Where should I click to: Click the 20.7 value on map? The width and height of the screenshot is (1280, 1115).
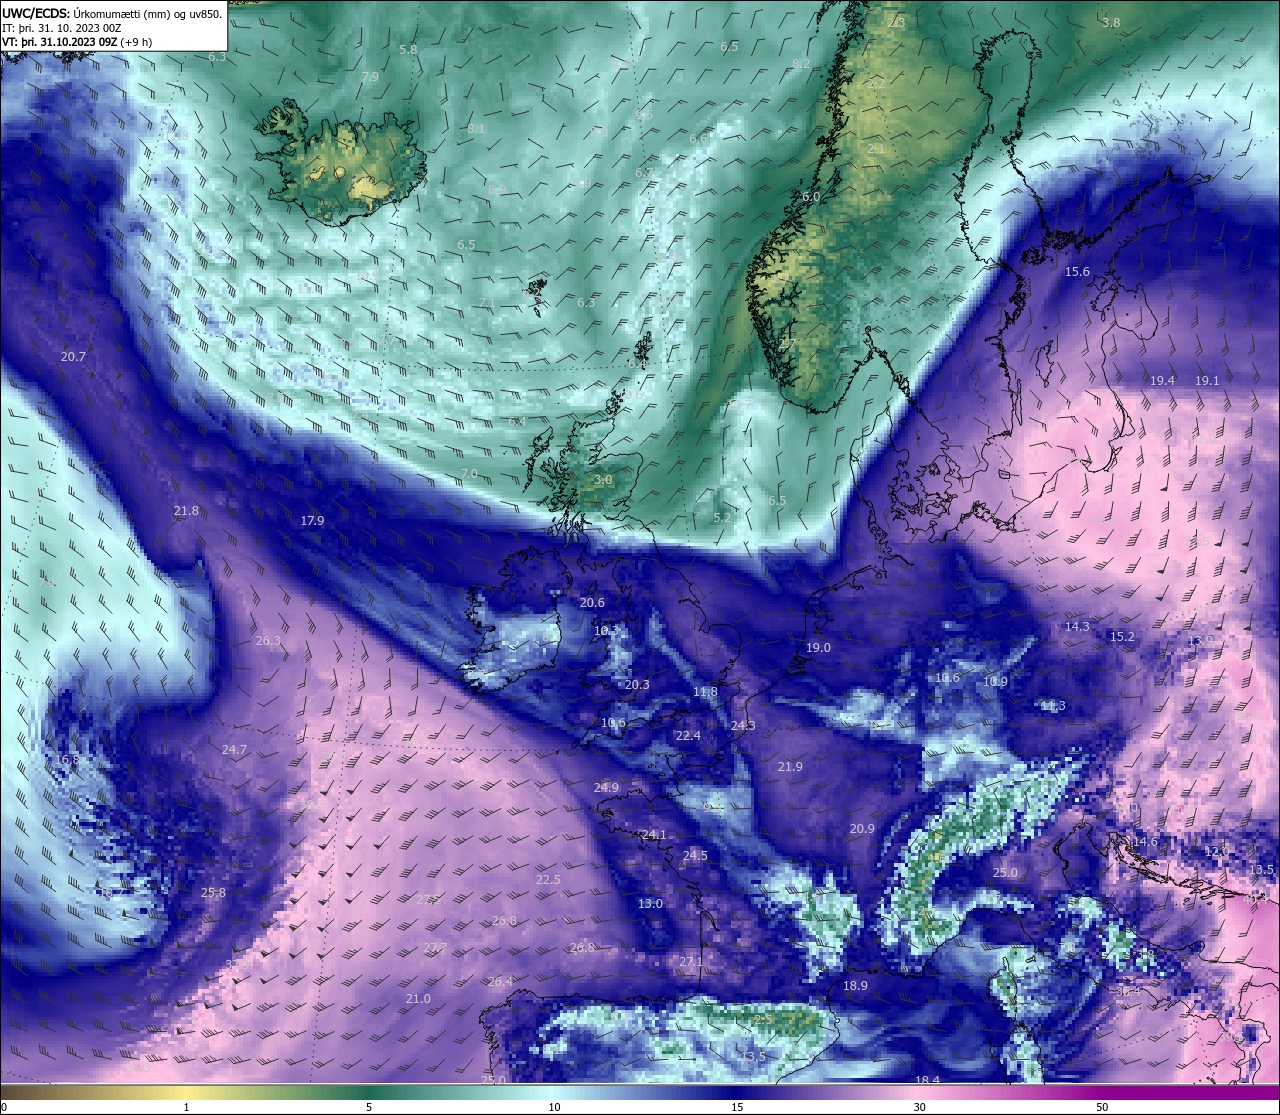coord(73,356)
